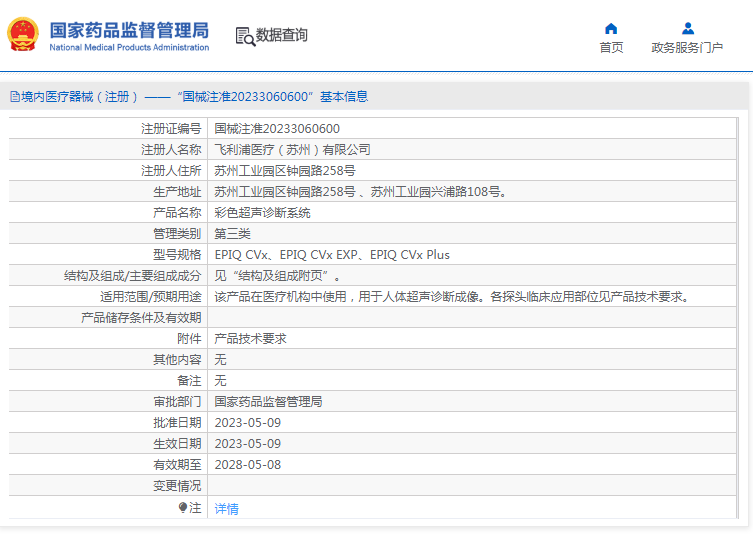753x538 pixels.
Task: Click the 其他内容 label
Action: tap(177, 360)
